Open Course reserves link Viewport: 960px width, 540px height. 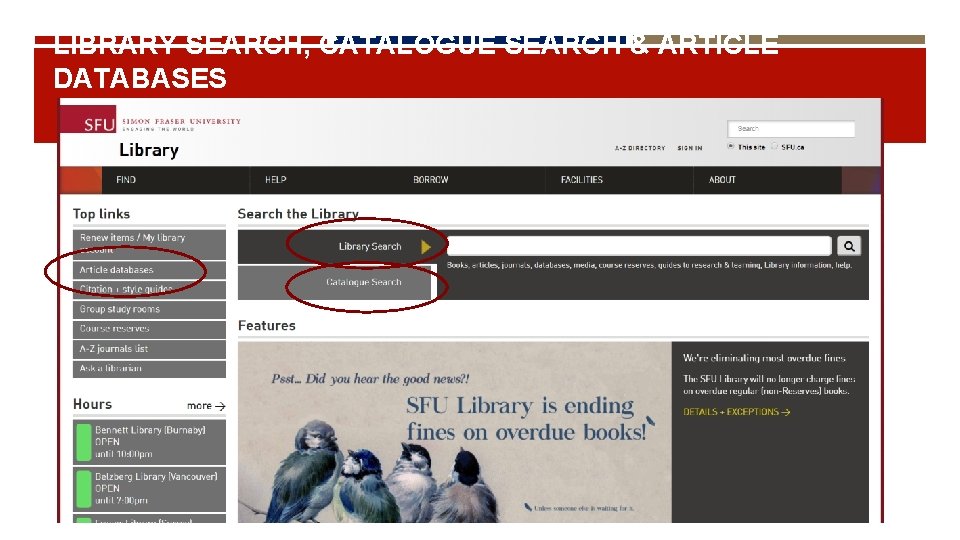(149, 329)
